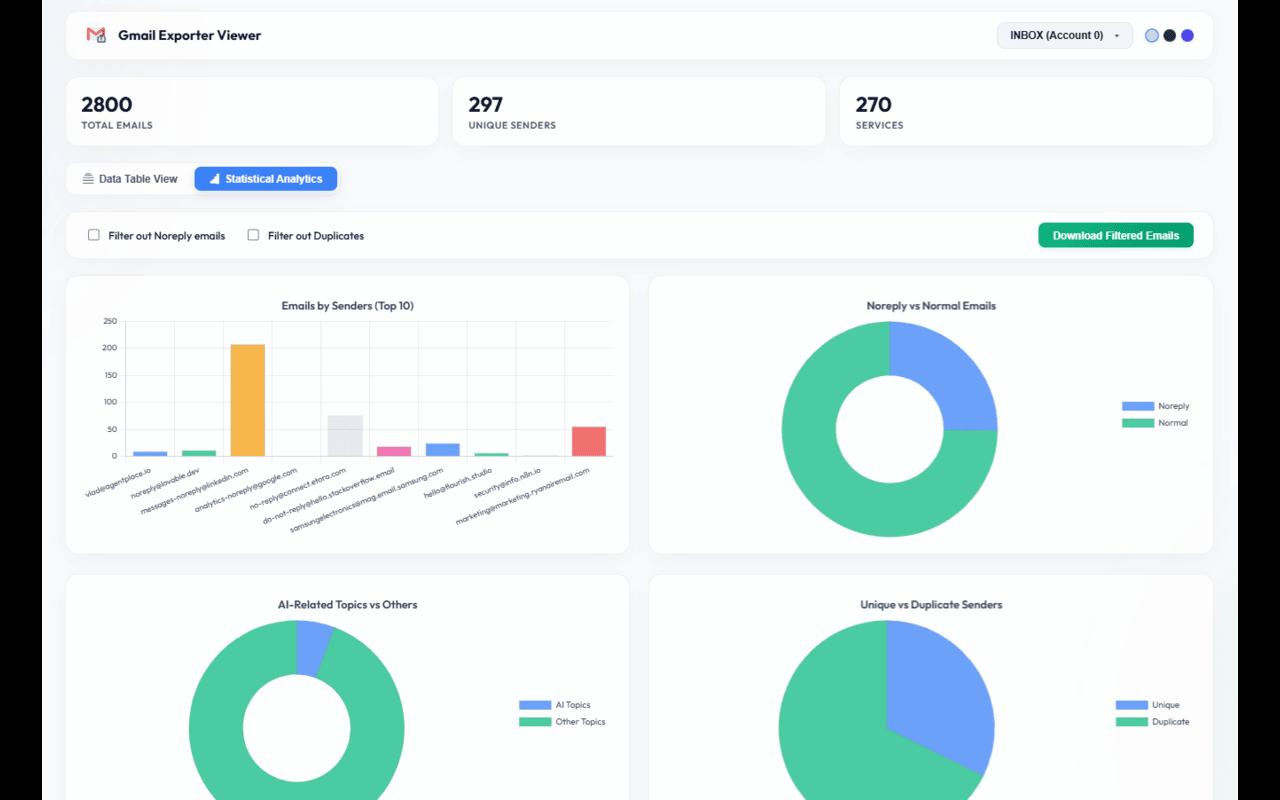Image resolution: width=1280 pixels, height=800 pixels.
Task: Click the no-reply@connect.etoro.com gray bar
Action: point(345,436)
